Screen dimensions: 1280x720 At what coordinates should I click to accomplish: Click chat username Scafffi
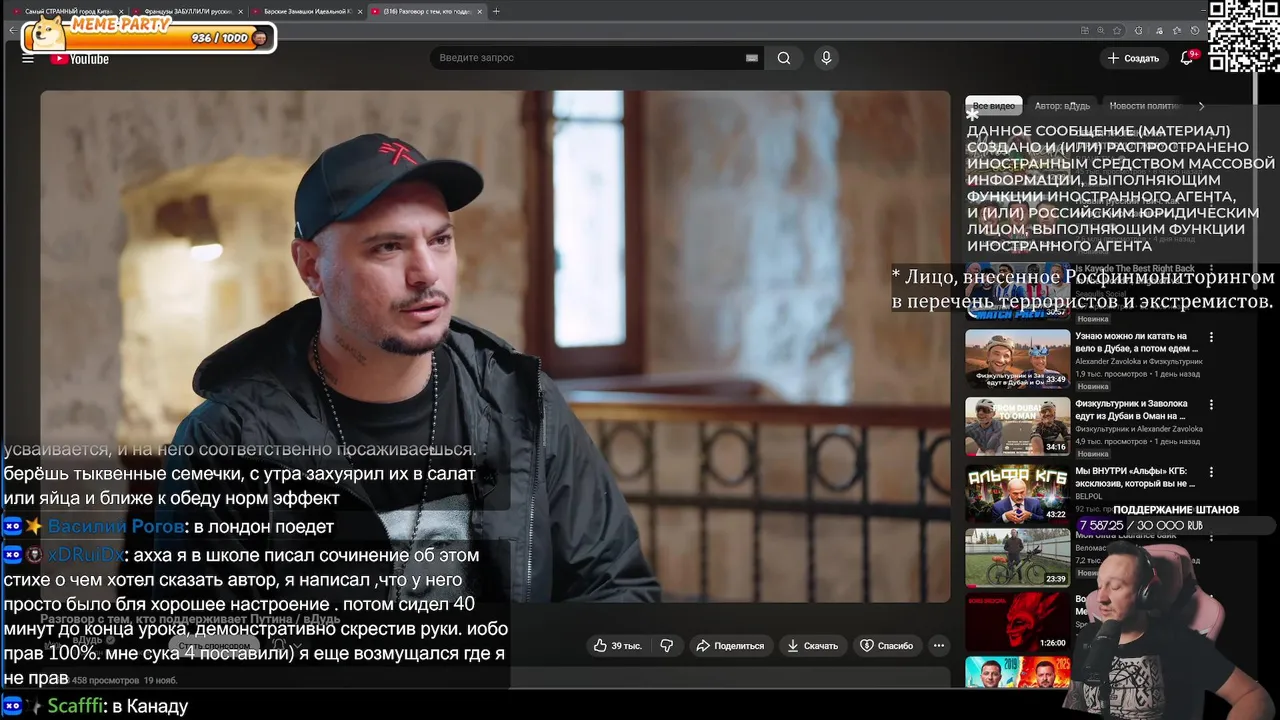click(76, 706)
